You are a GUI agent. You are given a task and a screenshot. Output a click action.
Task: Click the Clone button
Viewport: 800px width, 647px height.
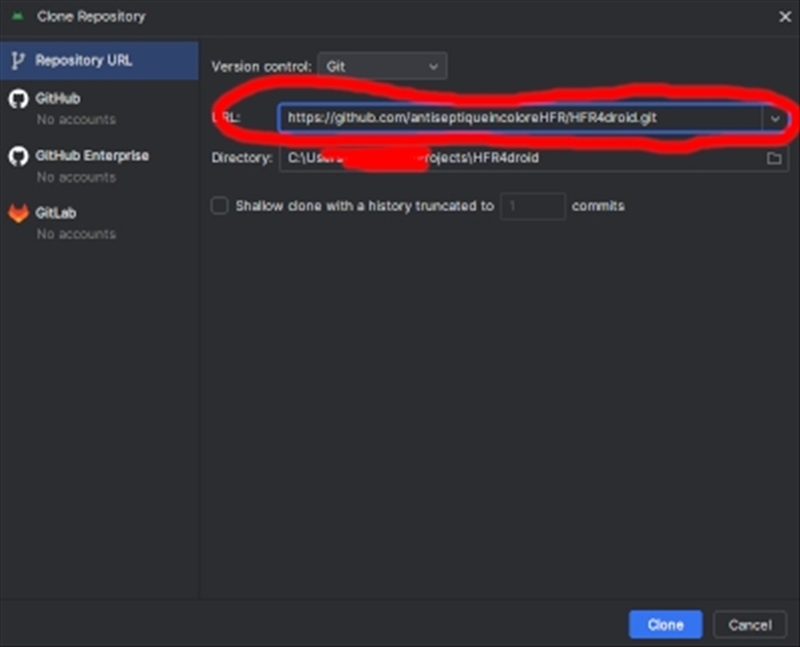tap(665, 625)
